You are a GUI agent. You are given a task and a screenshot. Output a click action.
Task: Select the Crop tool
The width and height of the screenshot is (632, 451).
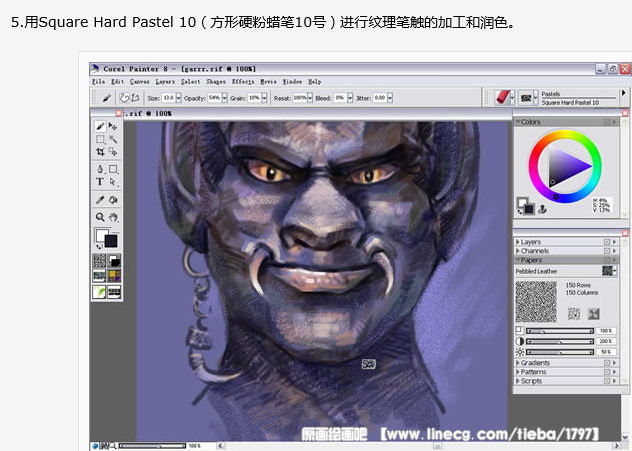(100, 152)
